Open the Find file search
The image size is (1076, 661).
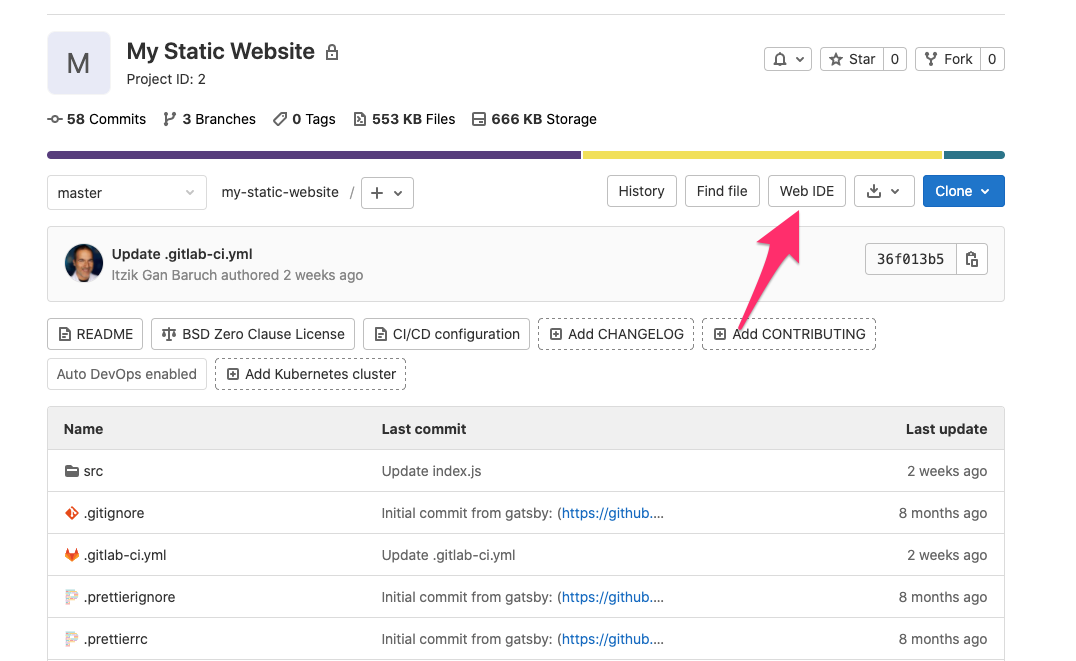tap(722, 191)
